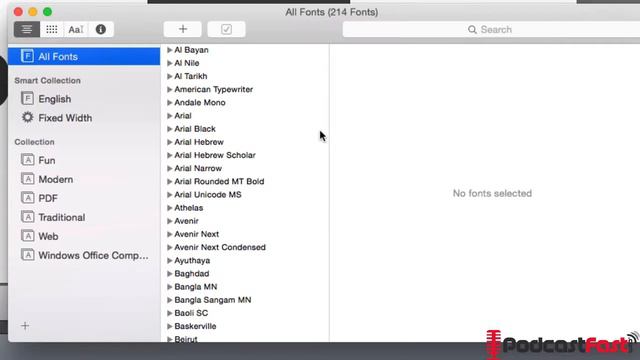Open the Fixed Width collection label
This screenshot has width=640, height=360.
[x=65, y=118]
